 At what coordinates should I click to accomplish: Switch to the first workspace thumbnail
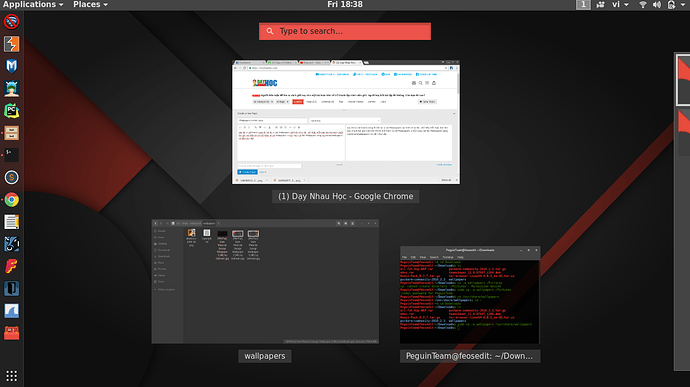(683, 80)
